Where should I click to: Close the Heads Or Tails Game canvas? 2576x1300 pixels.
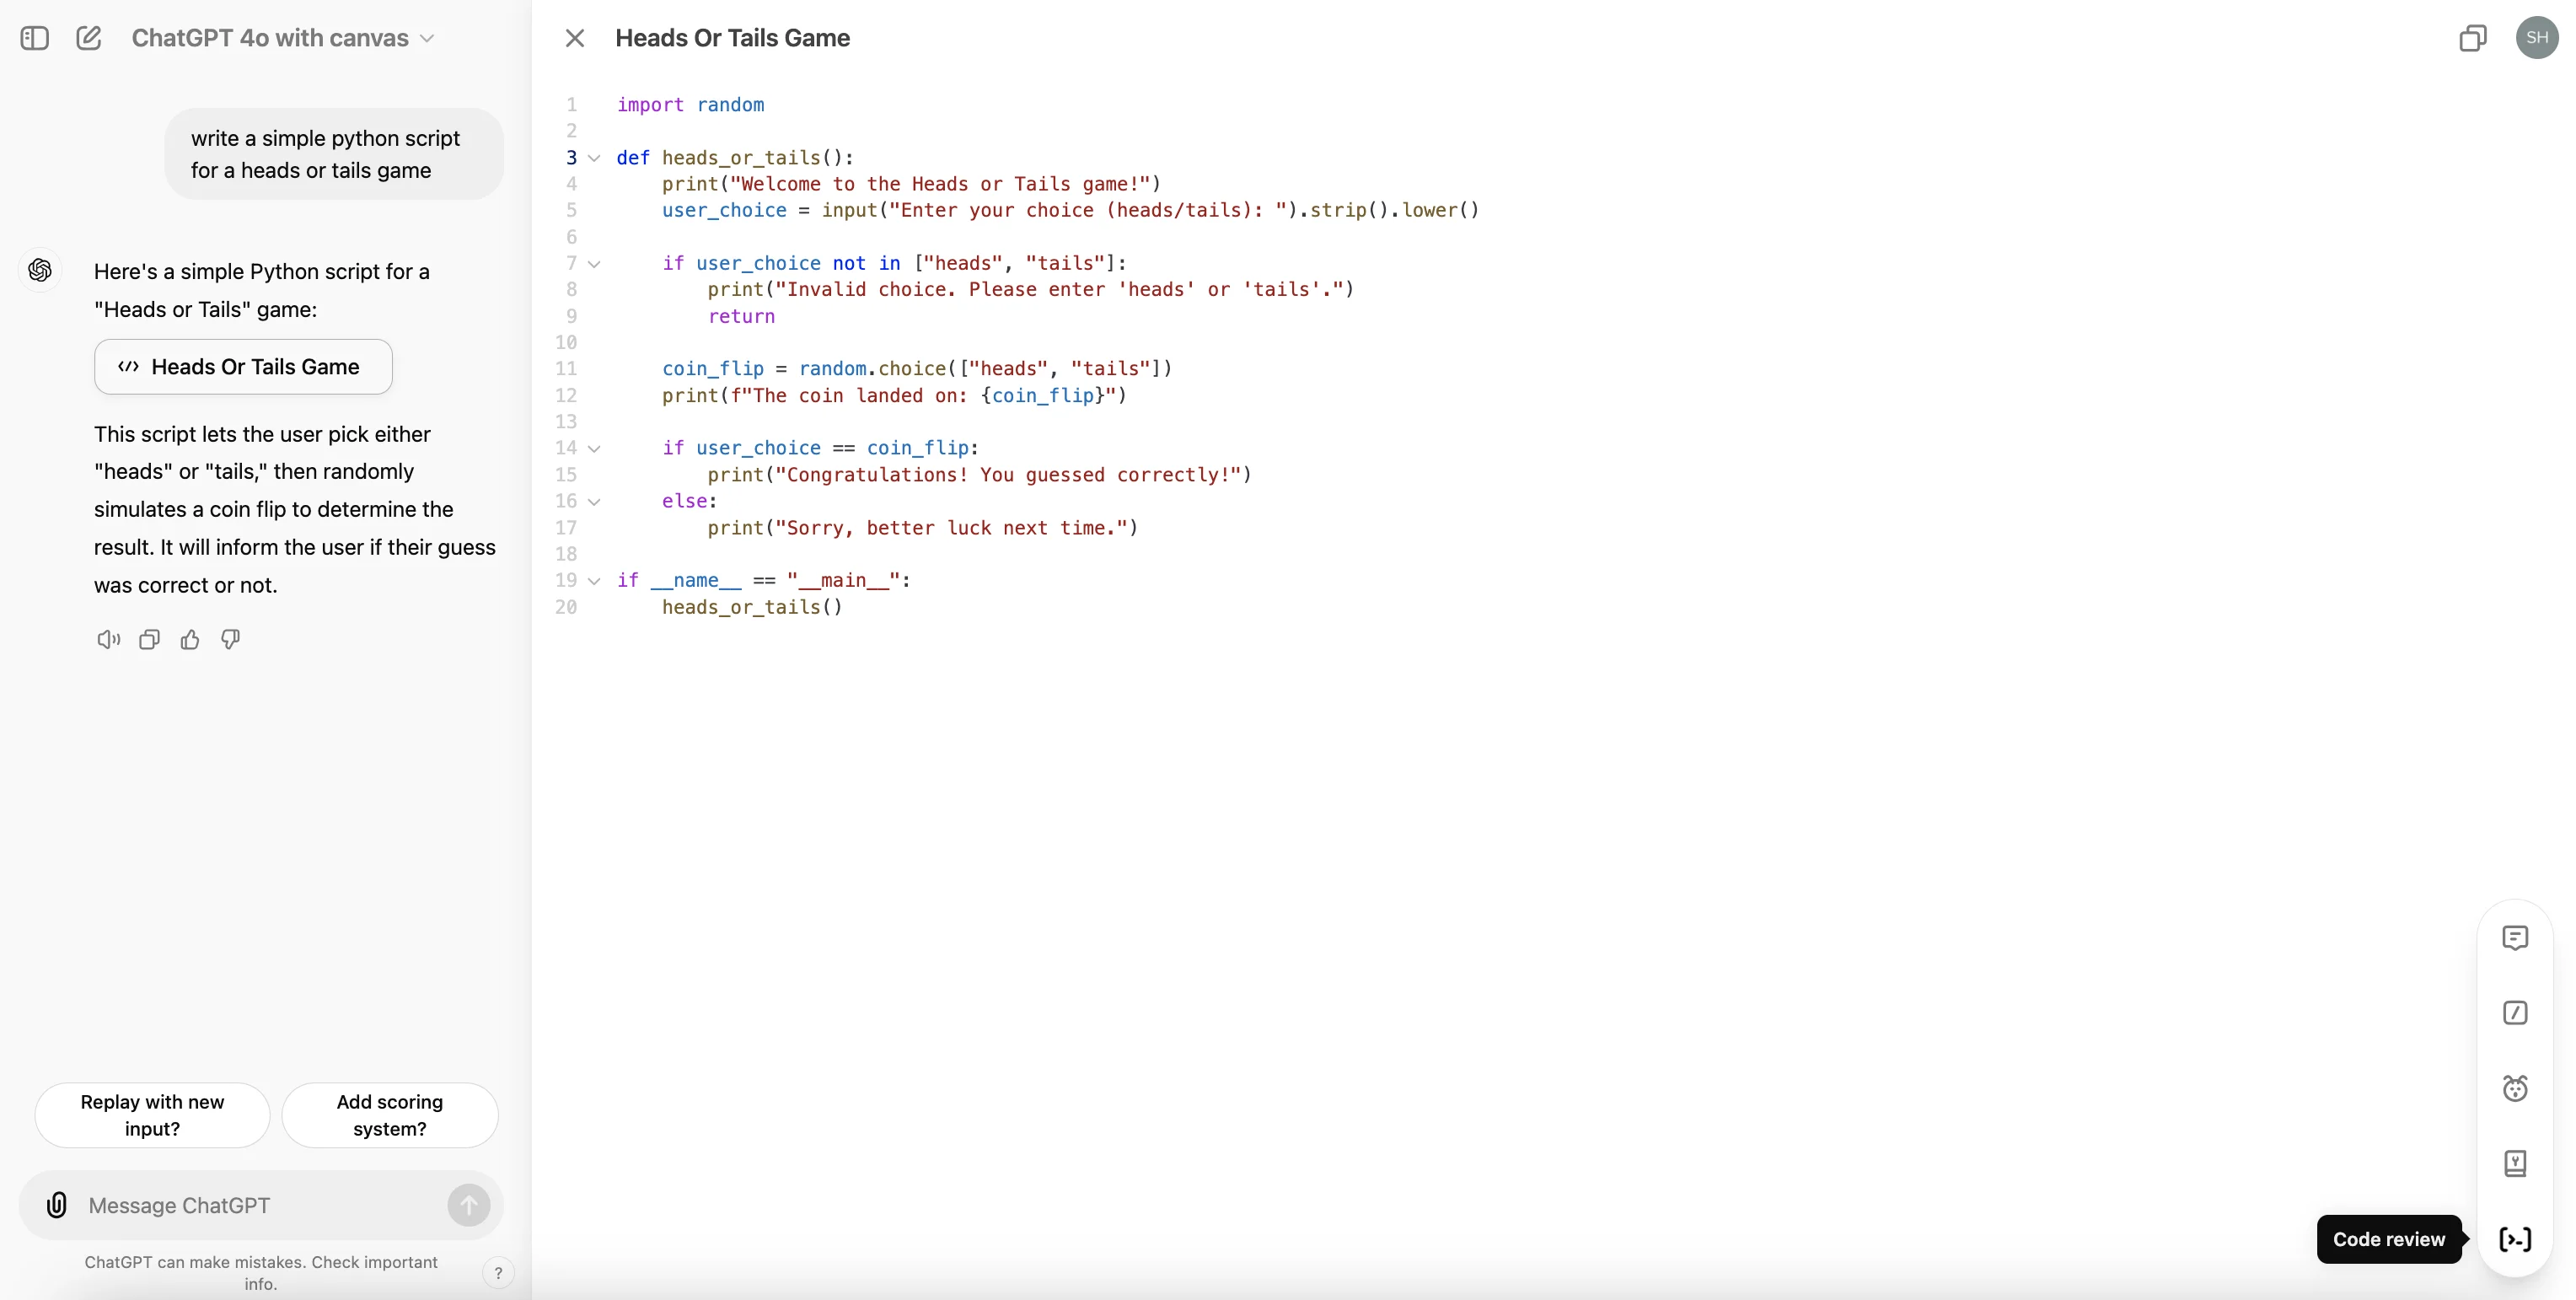click(x=574, y=38)
